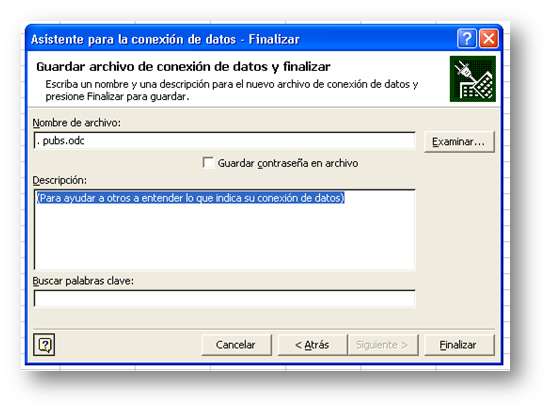Click the 'Buscar palabras clave:' label

(x=83, y=281)
